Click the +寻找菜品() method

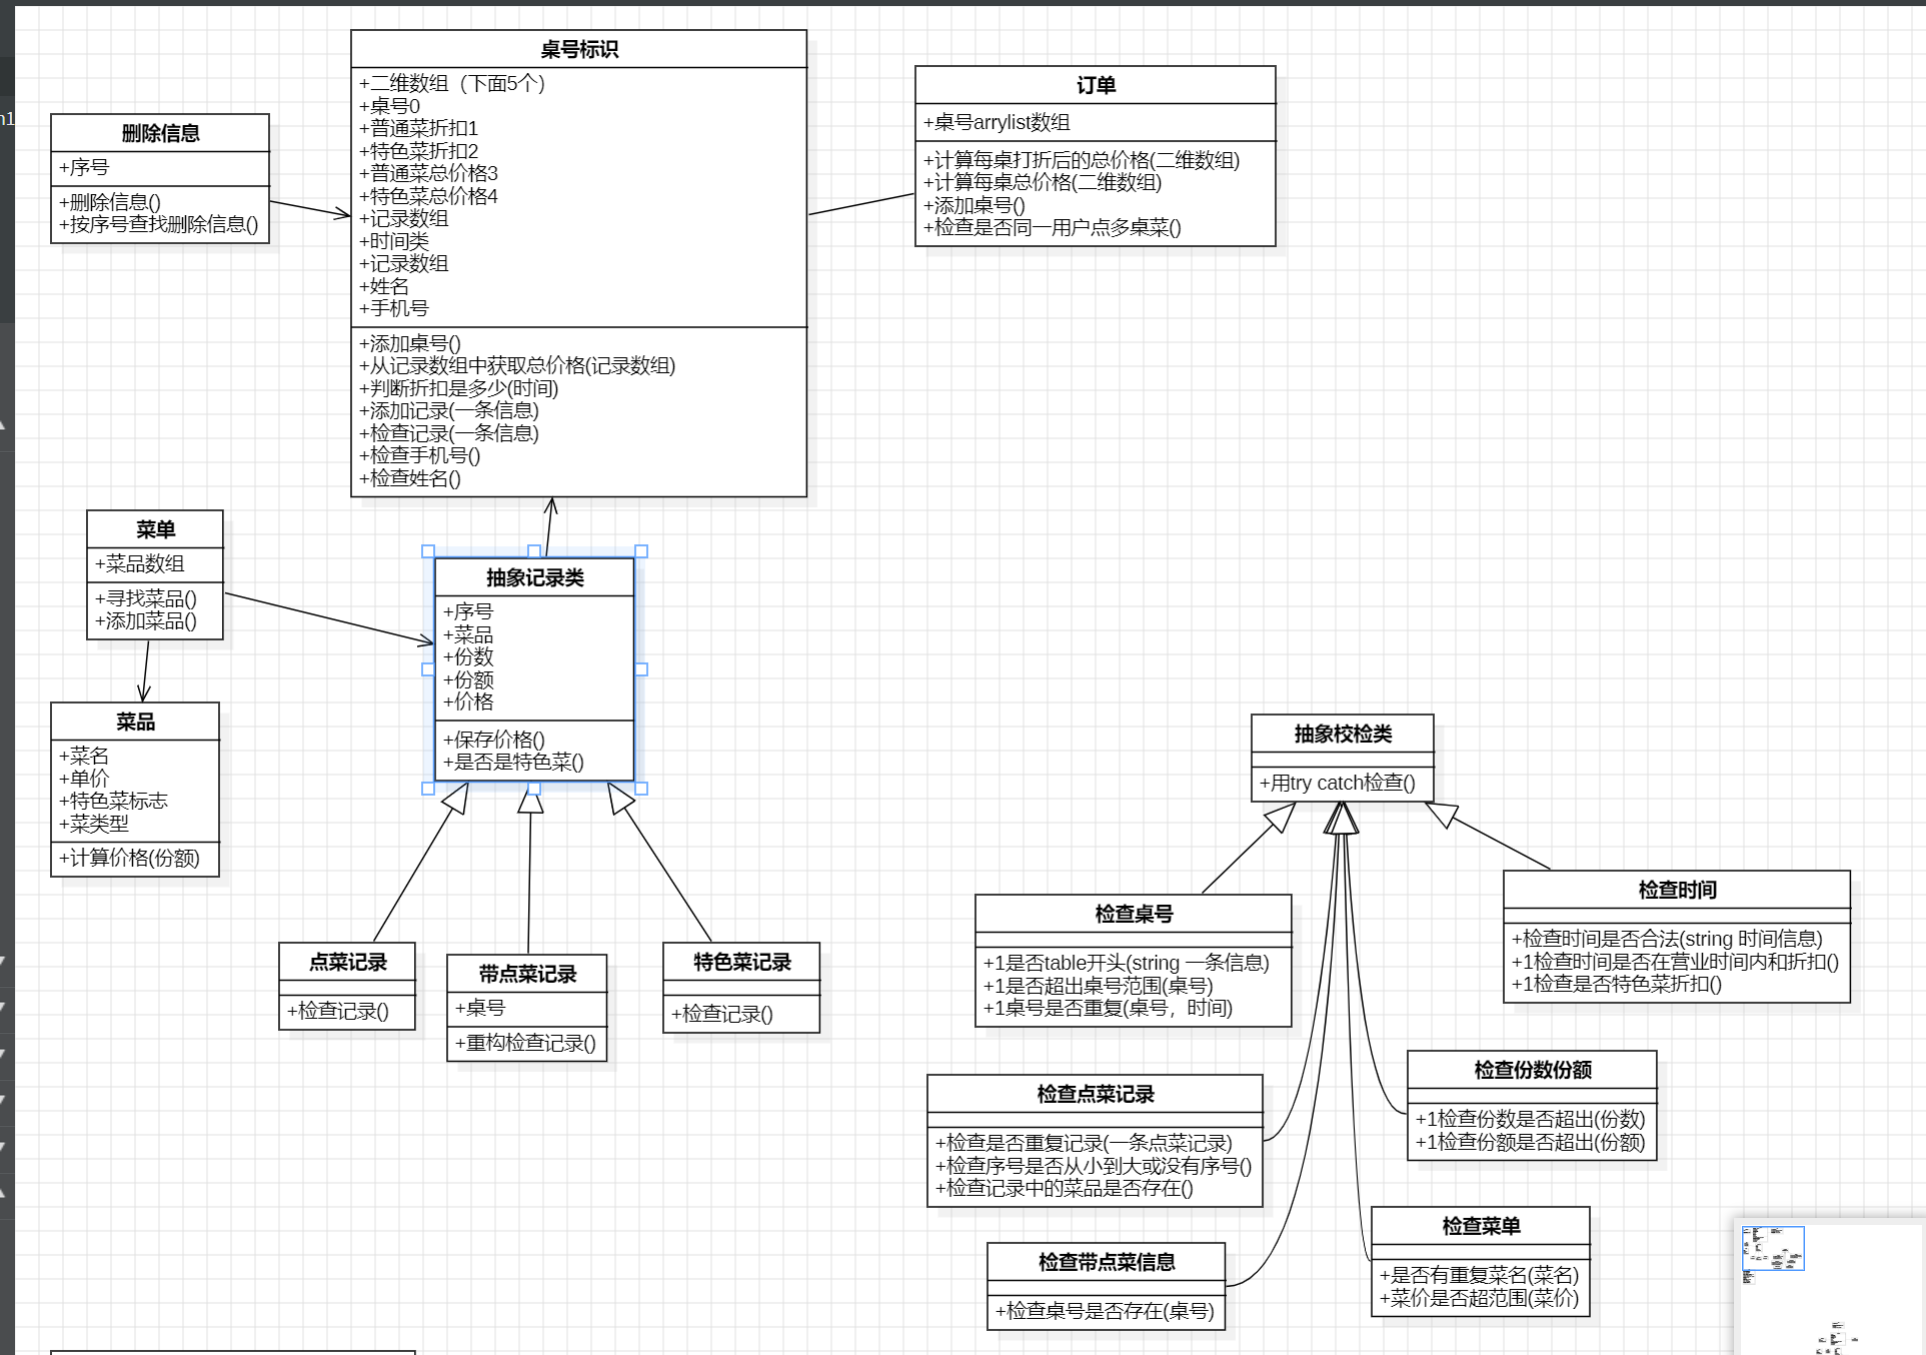coord(145,598)
